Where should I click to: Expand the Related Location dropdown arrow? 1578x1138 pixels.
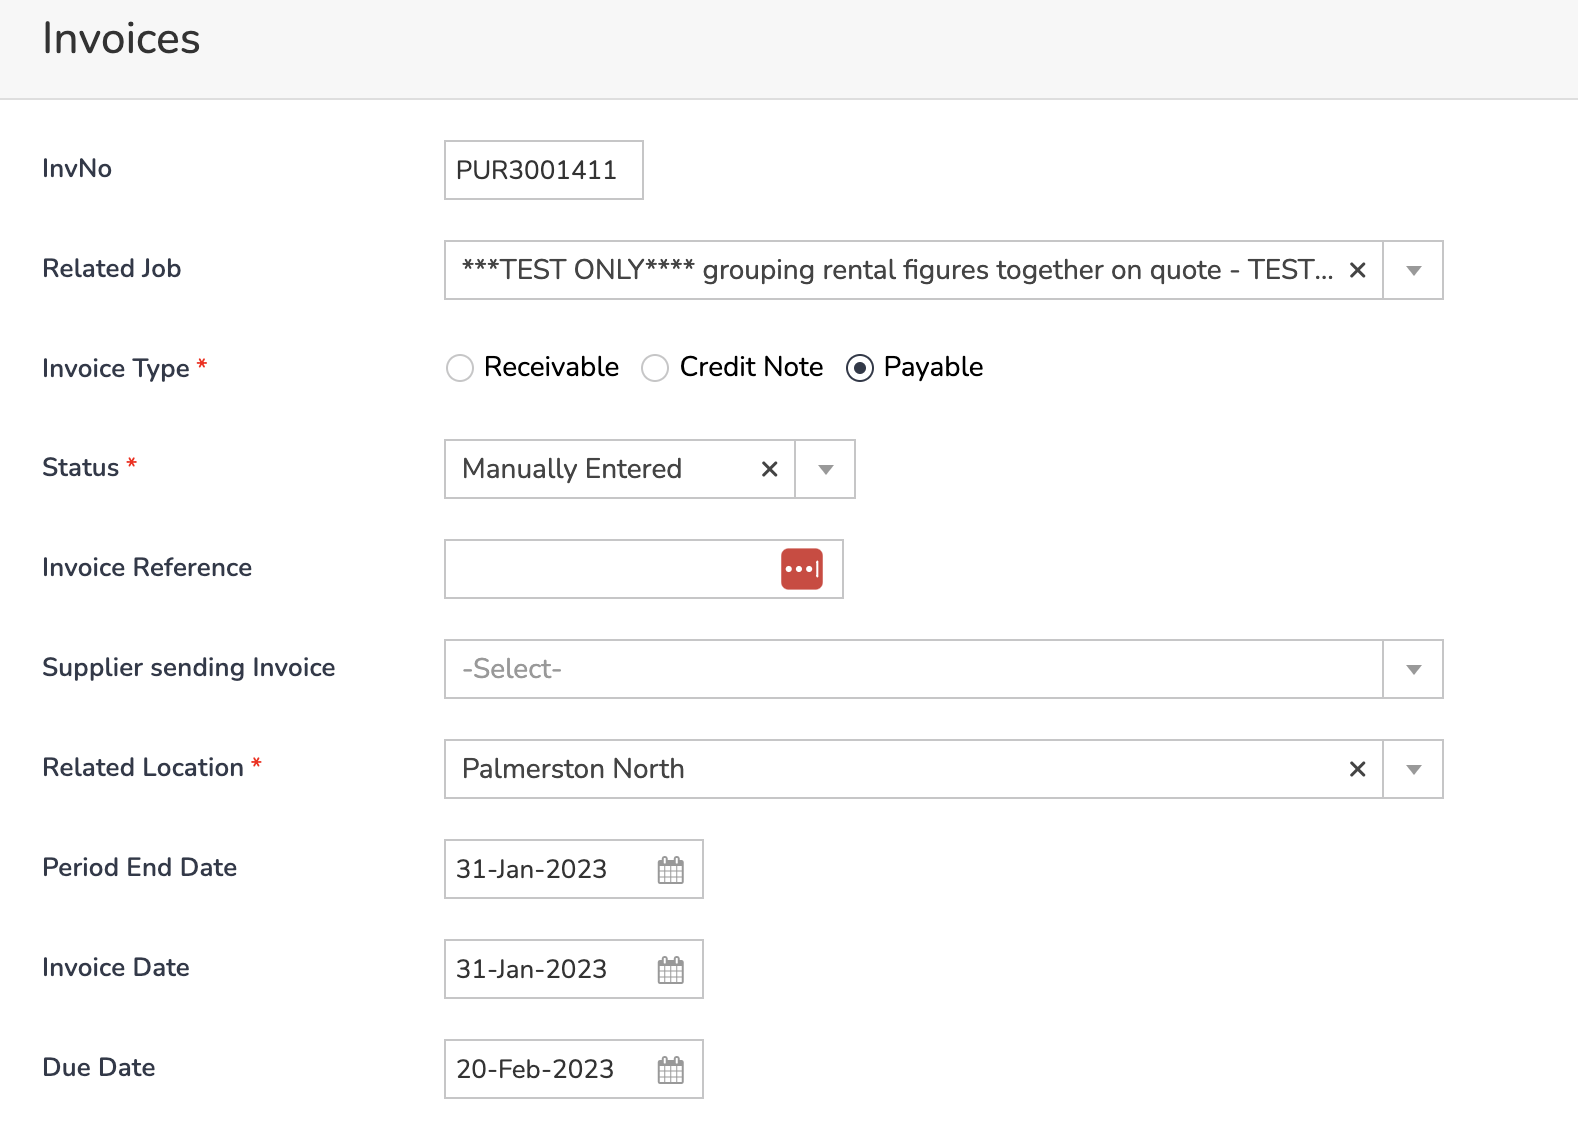[x=1413, y=769]
